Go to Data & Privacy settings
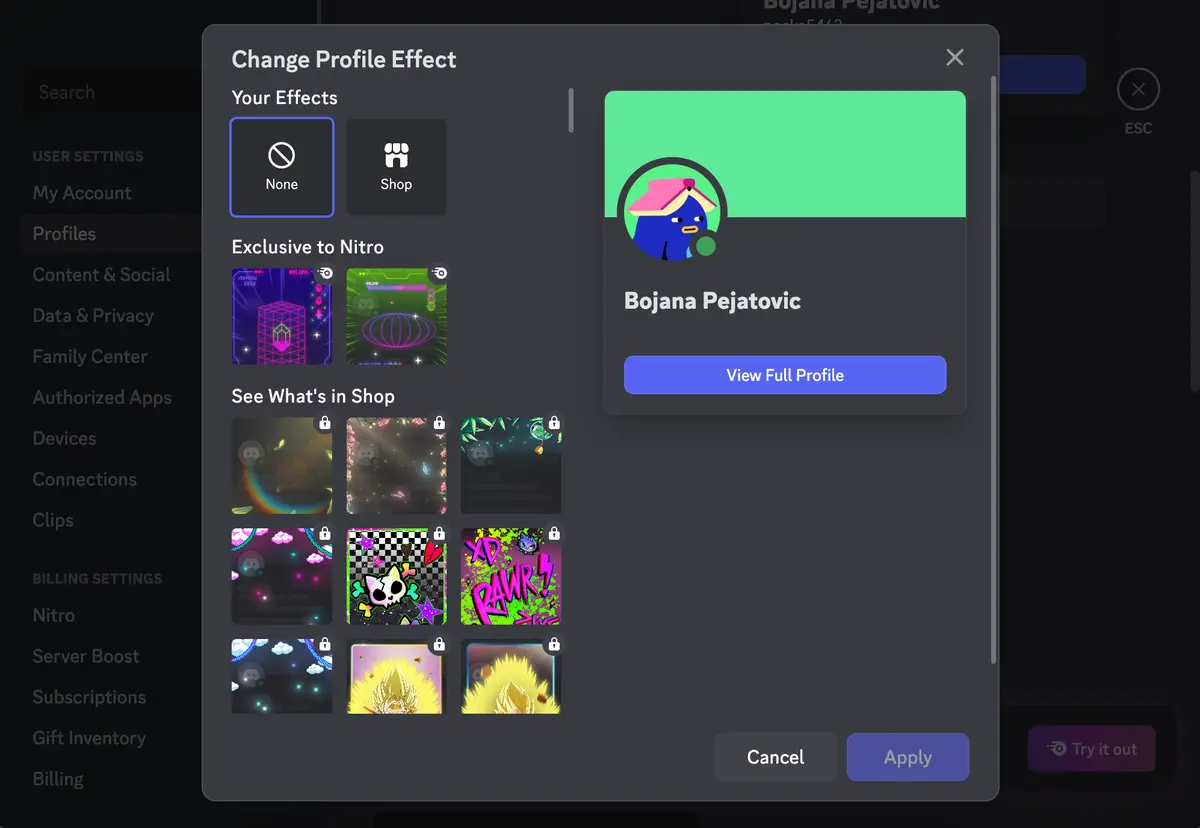The height and width of the screenshot is (828, 1200). point(92,315)
